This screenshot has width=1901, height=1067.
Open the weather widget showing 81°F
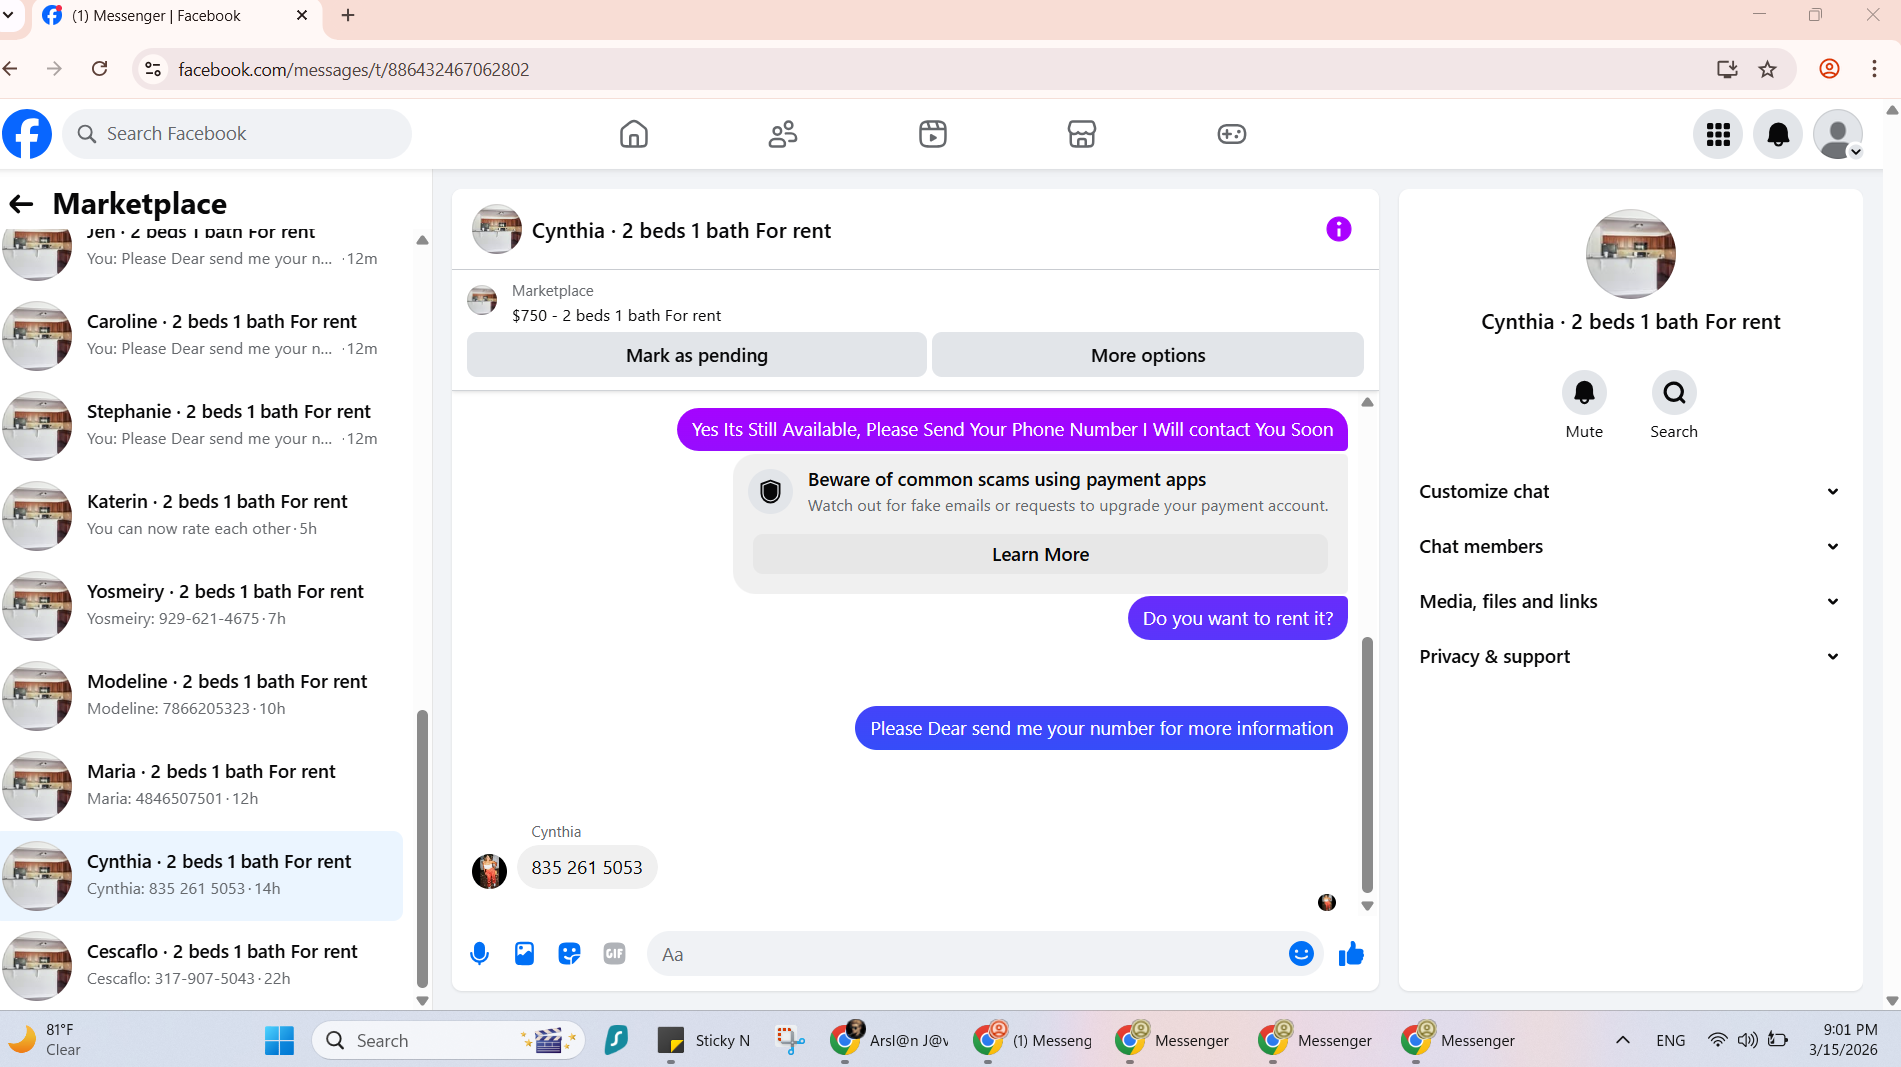click(x=45, y=1040)
